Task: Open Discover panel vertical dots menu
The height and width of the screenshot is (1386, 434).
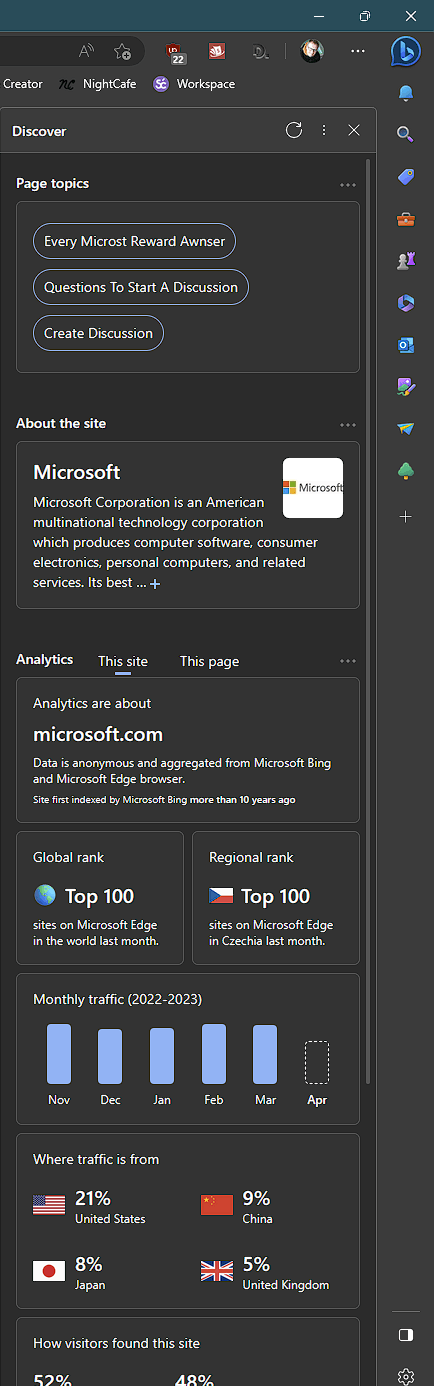Action: click(324, 130)
